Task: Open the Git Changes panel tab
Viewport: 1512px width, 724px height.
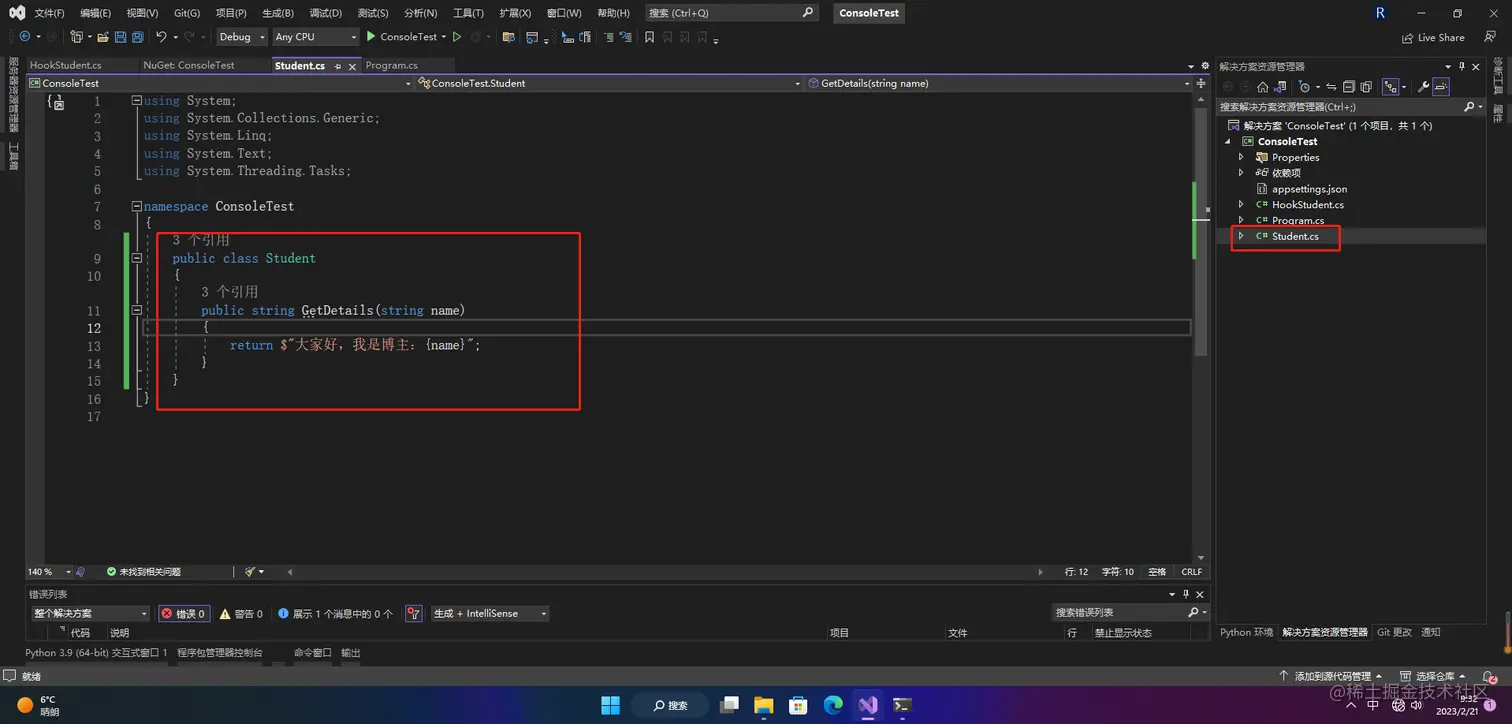Action: (x=1394, y=632)
